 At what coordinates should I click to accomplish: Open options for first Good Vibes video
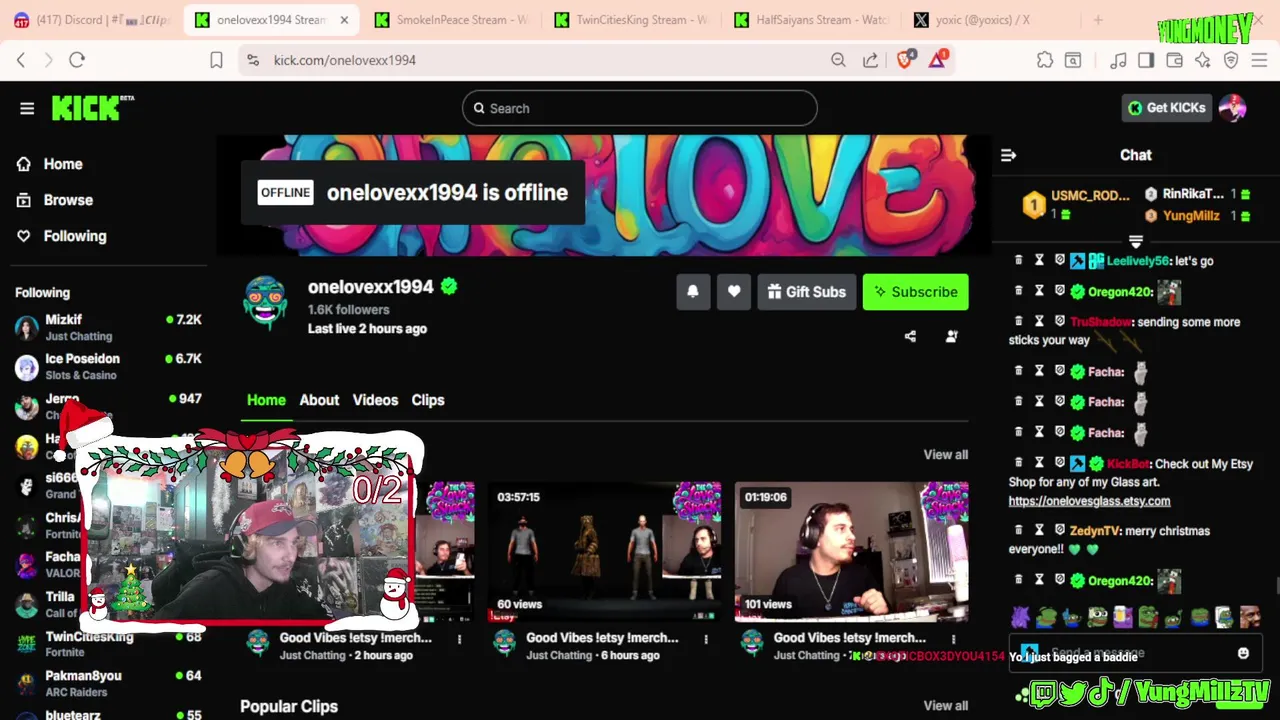pos(459,639)
